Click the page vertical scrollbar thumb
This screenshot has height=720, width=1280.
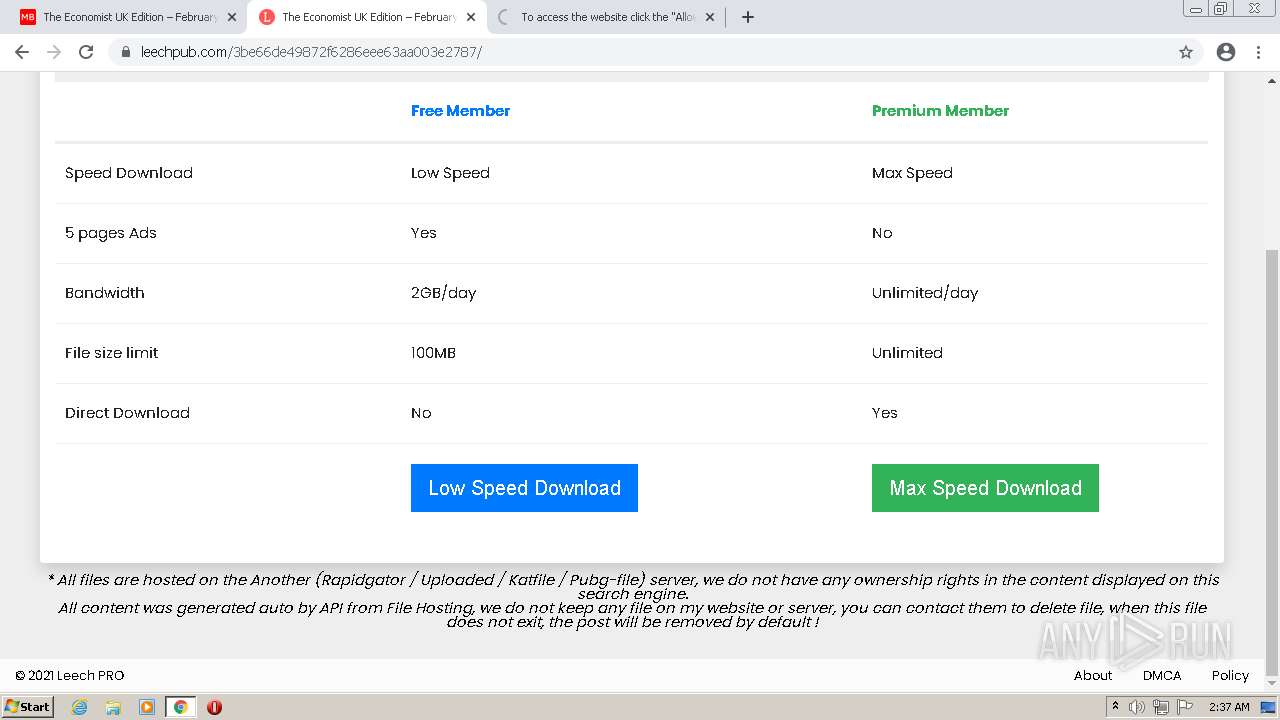1272,463
